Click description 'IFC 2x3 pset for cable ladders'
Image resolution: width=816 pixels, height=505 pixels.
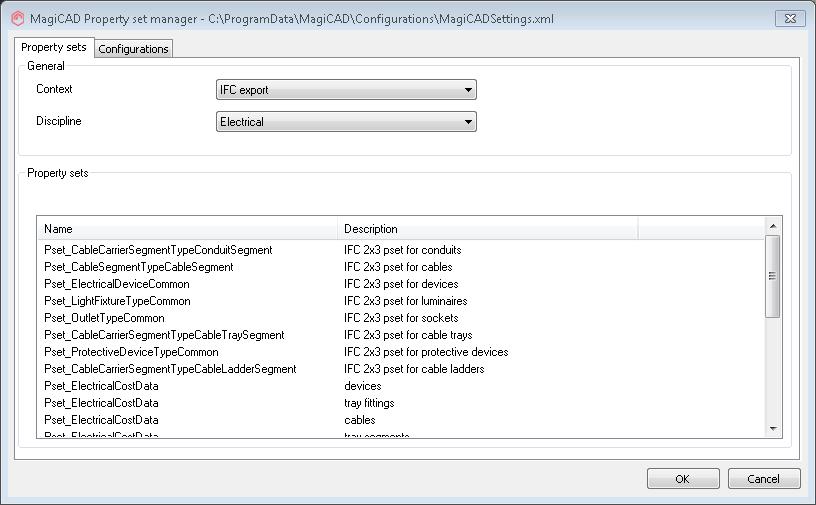pyautogui.click(x=414, y=369)
